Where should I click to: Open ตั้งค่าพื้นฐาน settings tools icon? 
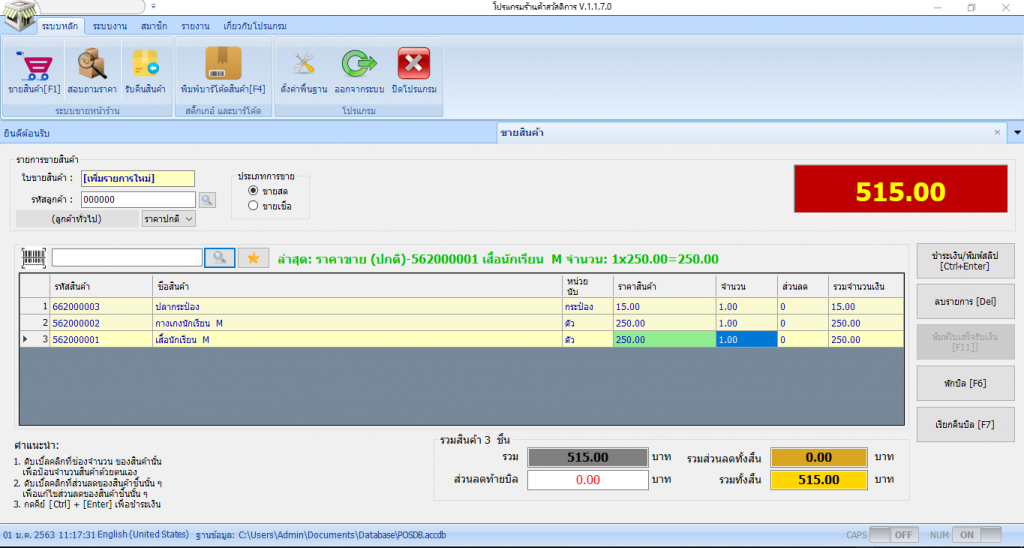point(304,65)
